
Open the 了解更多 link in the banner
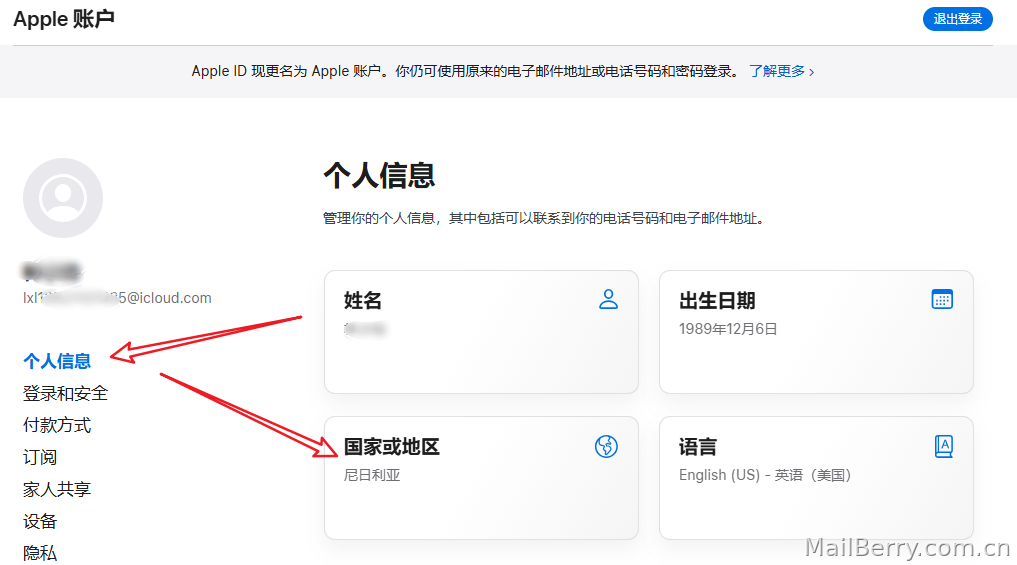[x=782, y=71]
